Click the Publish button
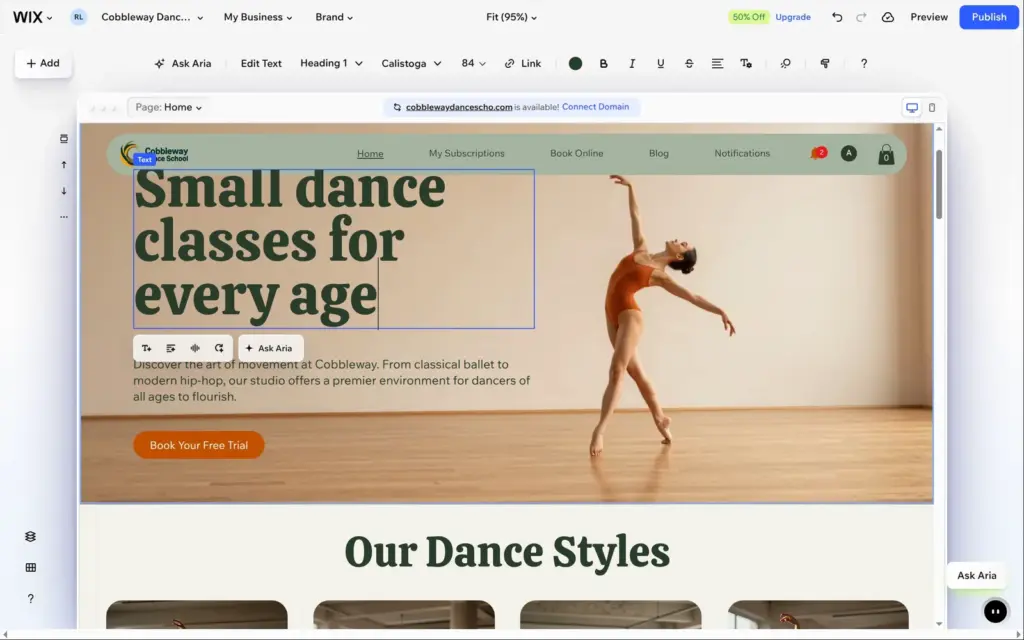The image size is (1024, 640). pyautogui.click(x=989, y=17)
